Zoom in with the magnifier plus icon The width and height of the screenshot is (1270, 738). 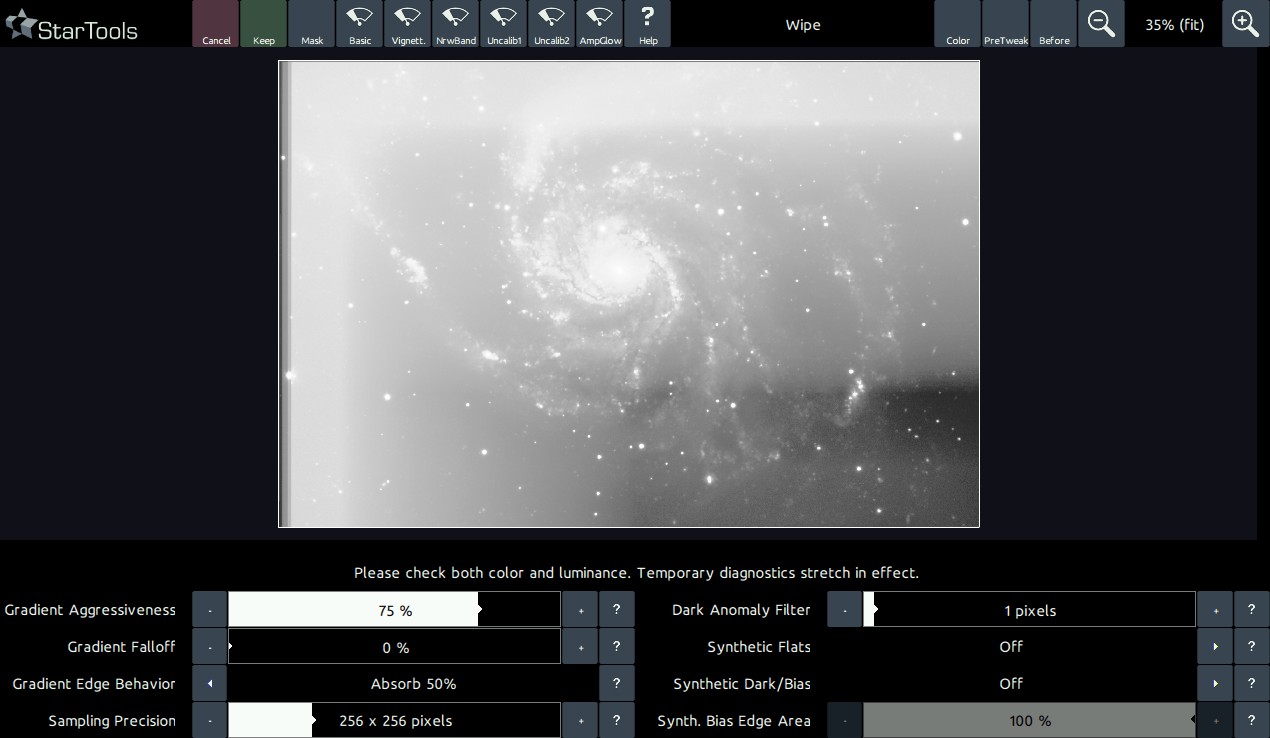[1245, 24]
